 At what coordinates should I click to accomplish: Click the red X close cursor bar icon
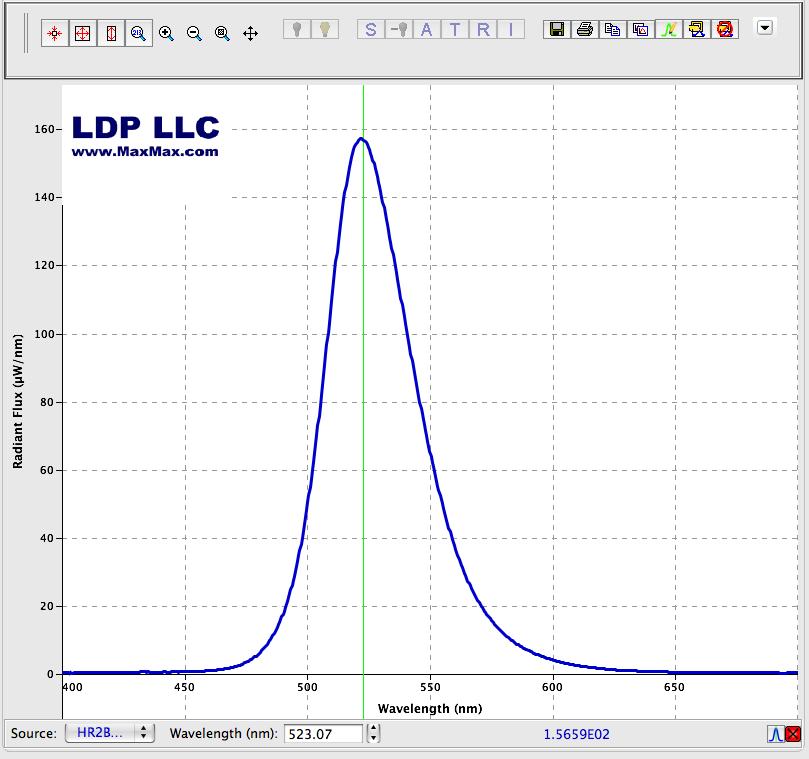pyautogui.click(x=792, y=734)
